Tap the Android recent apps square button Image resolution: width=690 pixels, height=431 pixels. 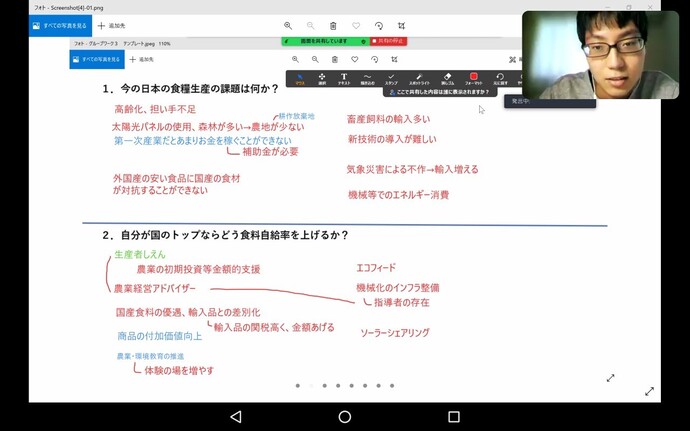(453, 416)
